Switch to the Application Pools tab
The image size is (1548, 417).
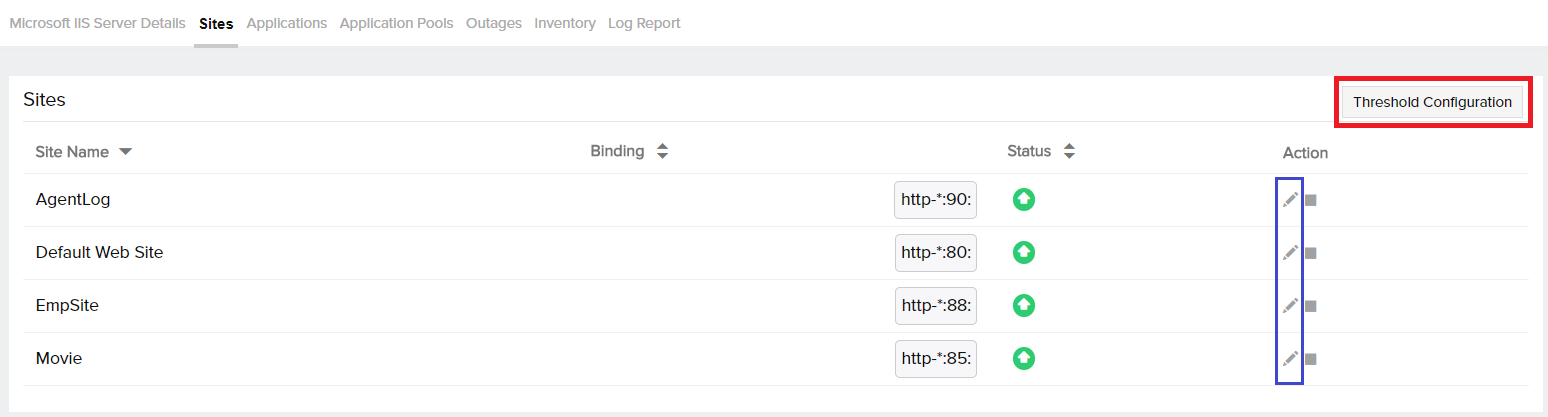[x=396, y=23]
